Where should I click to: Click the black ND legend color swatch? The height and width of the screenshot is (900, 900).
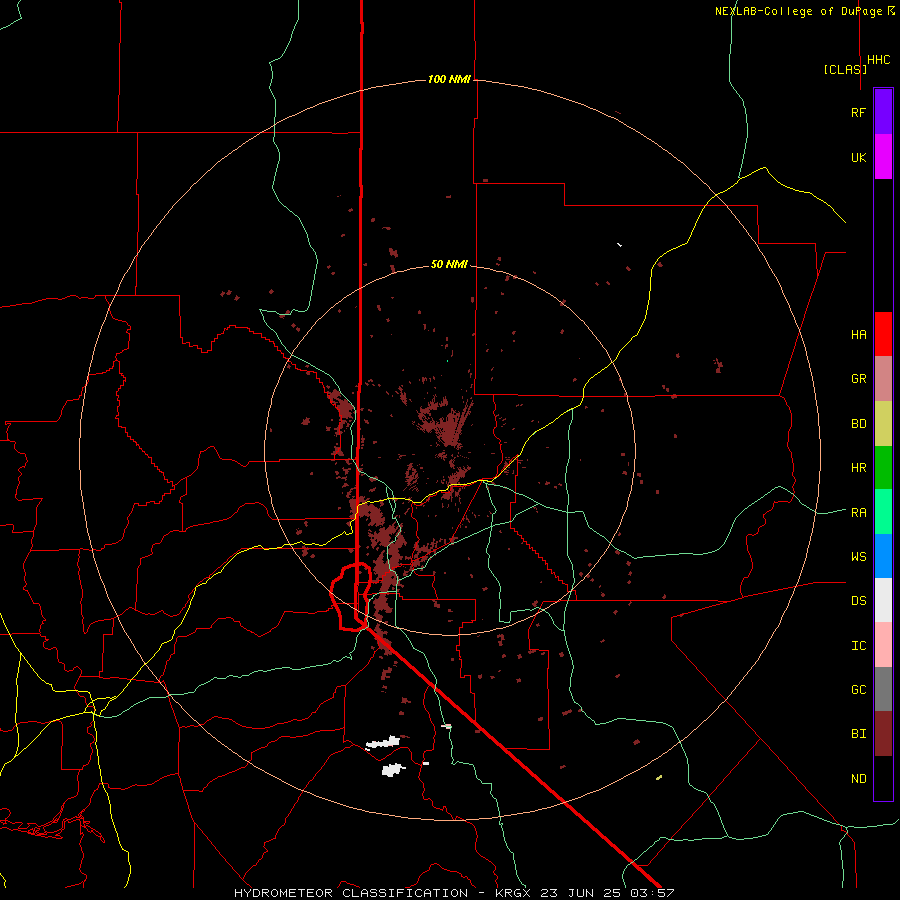point(883,778)
